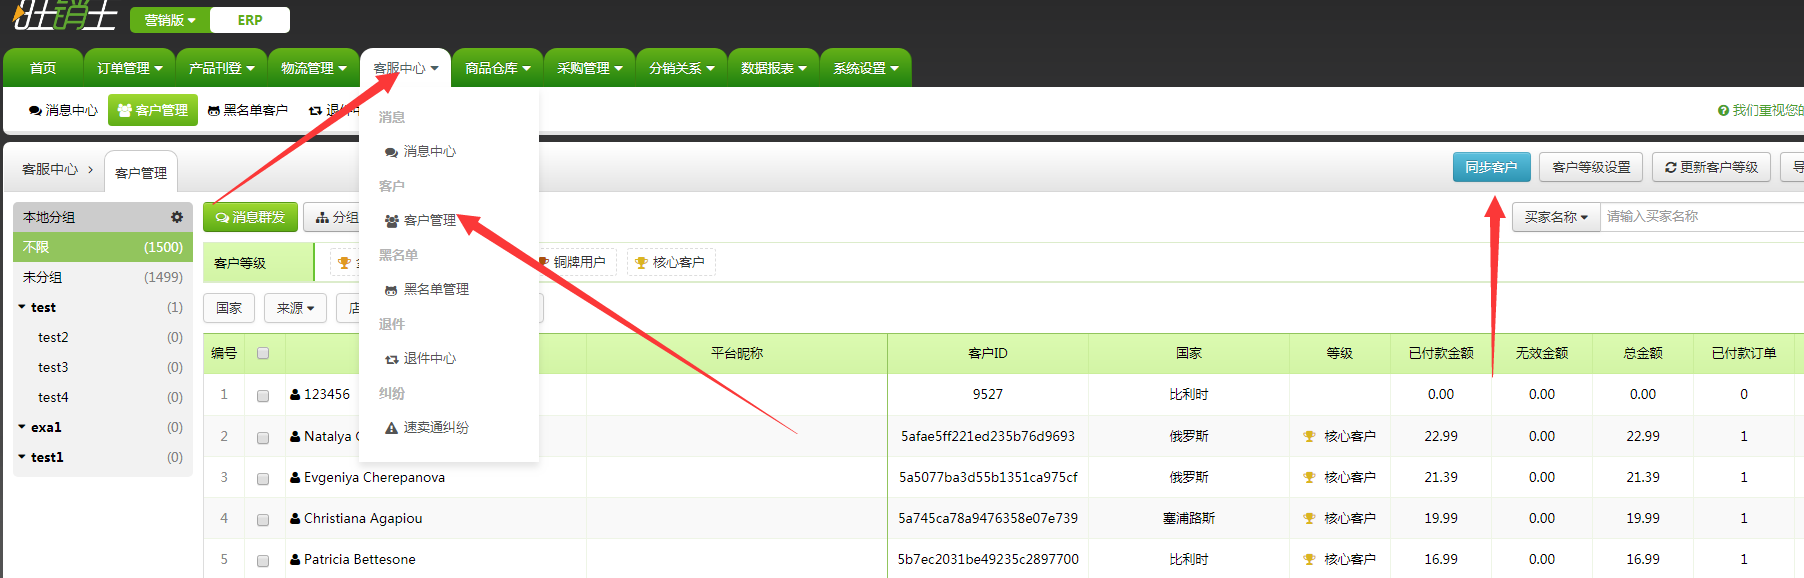The image size is (1804, 578).
Task: Check the box for Patricia Bettesone
Action: 263,561
